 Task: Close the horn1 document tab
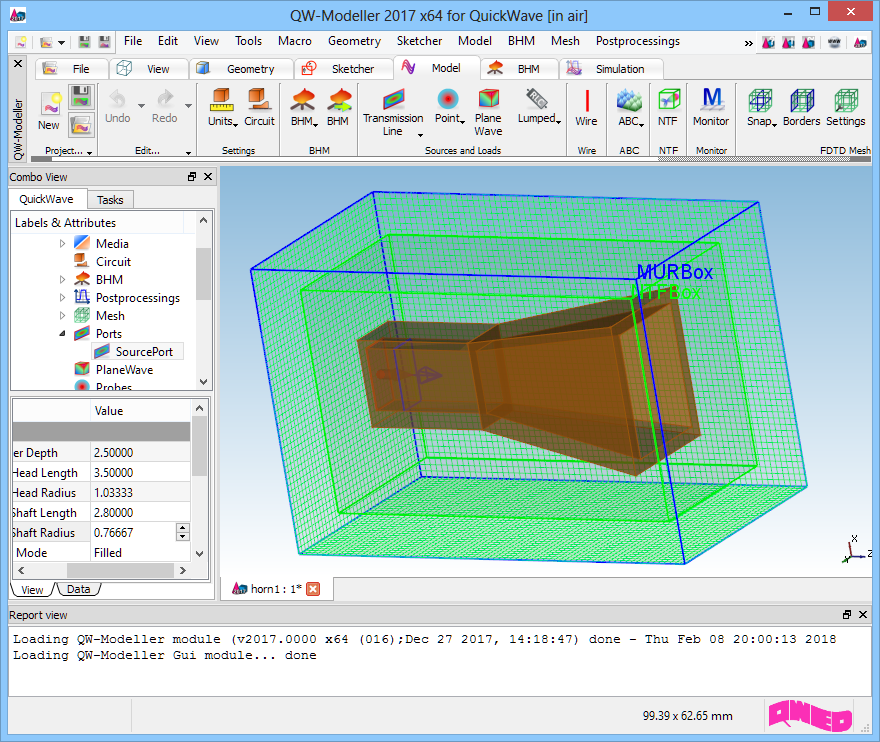[312, 589]
